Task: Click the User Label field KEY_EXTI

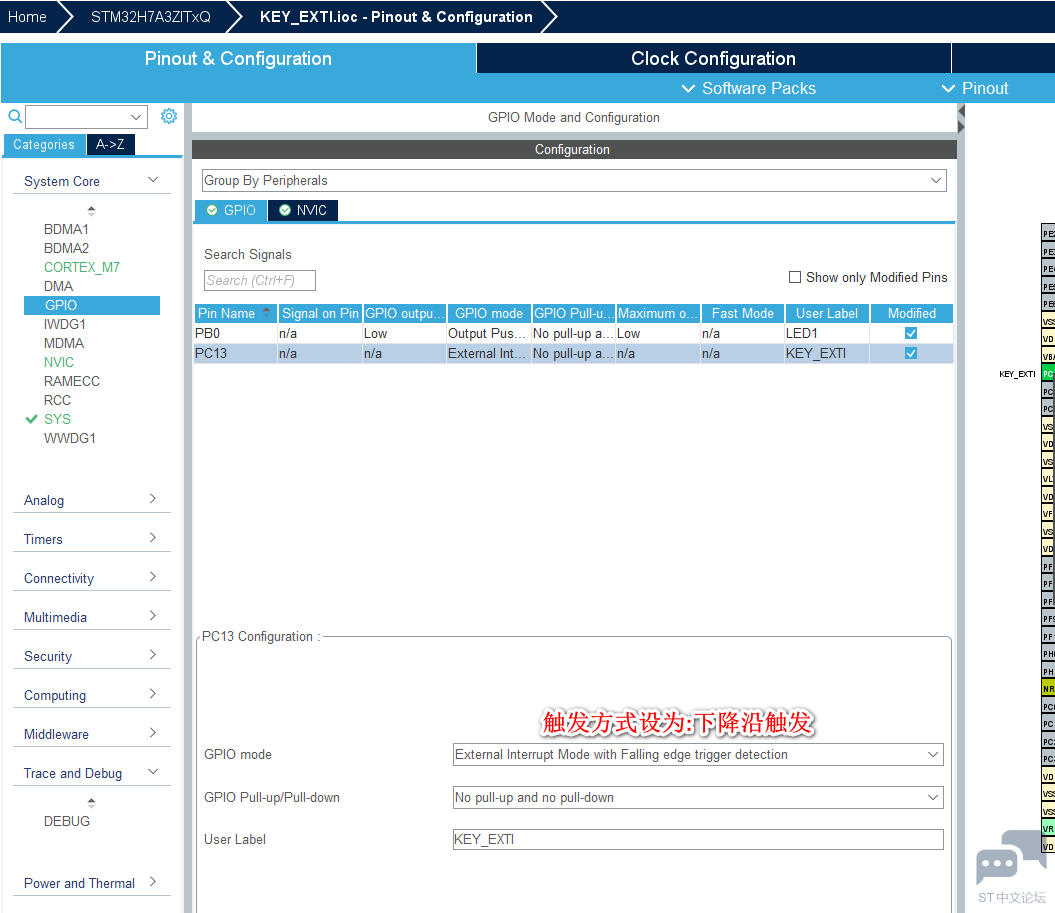Action: tap(698, 840)
